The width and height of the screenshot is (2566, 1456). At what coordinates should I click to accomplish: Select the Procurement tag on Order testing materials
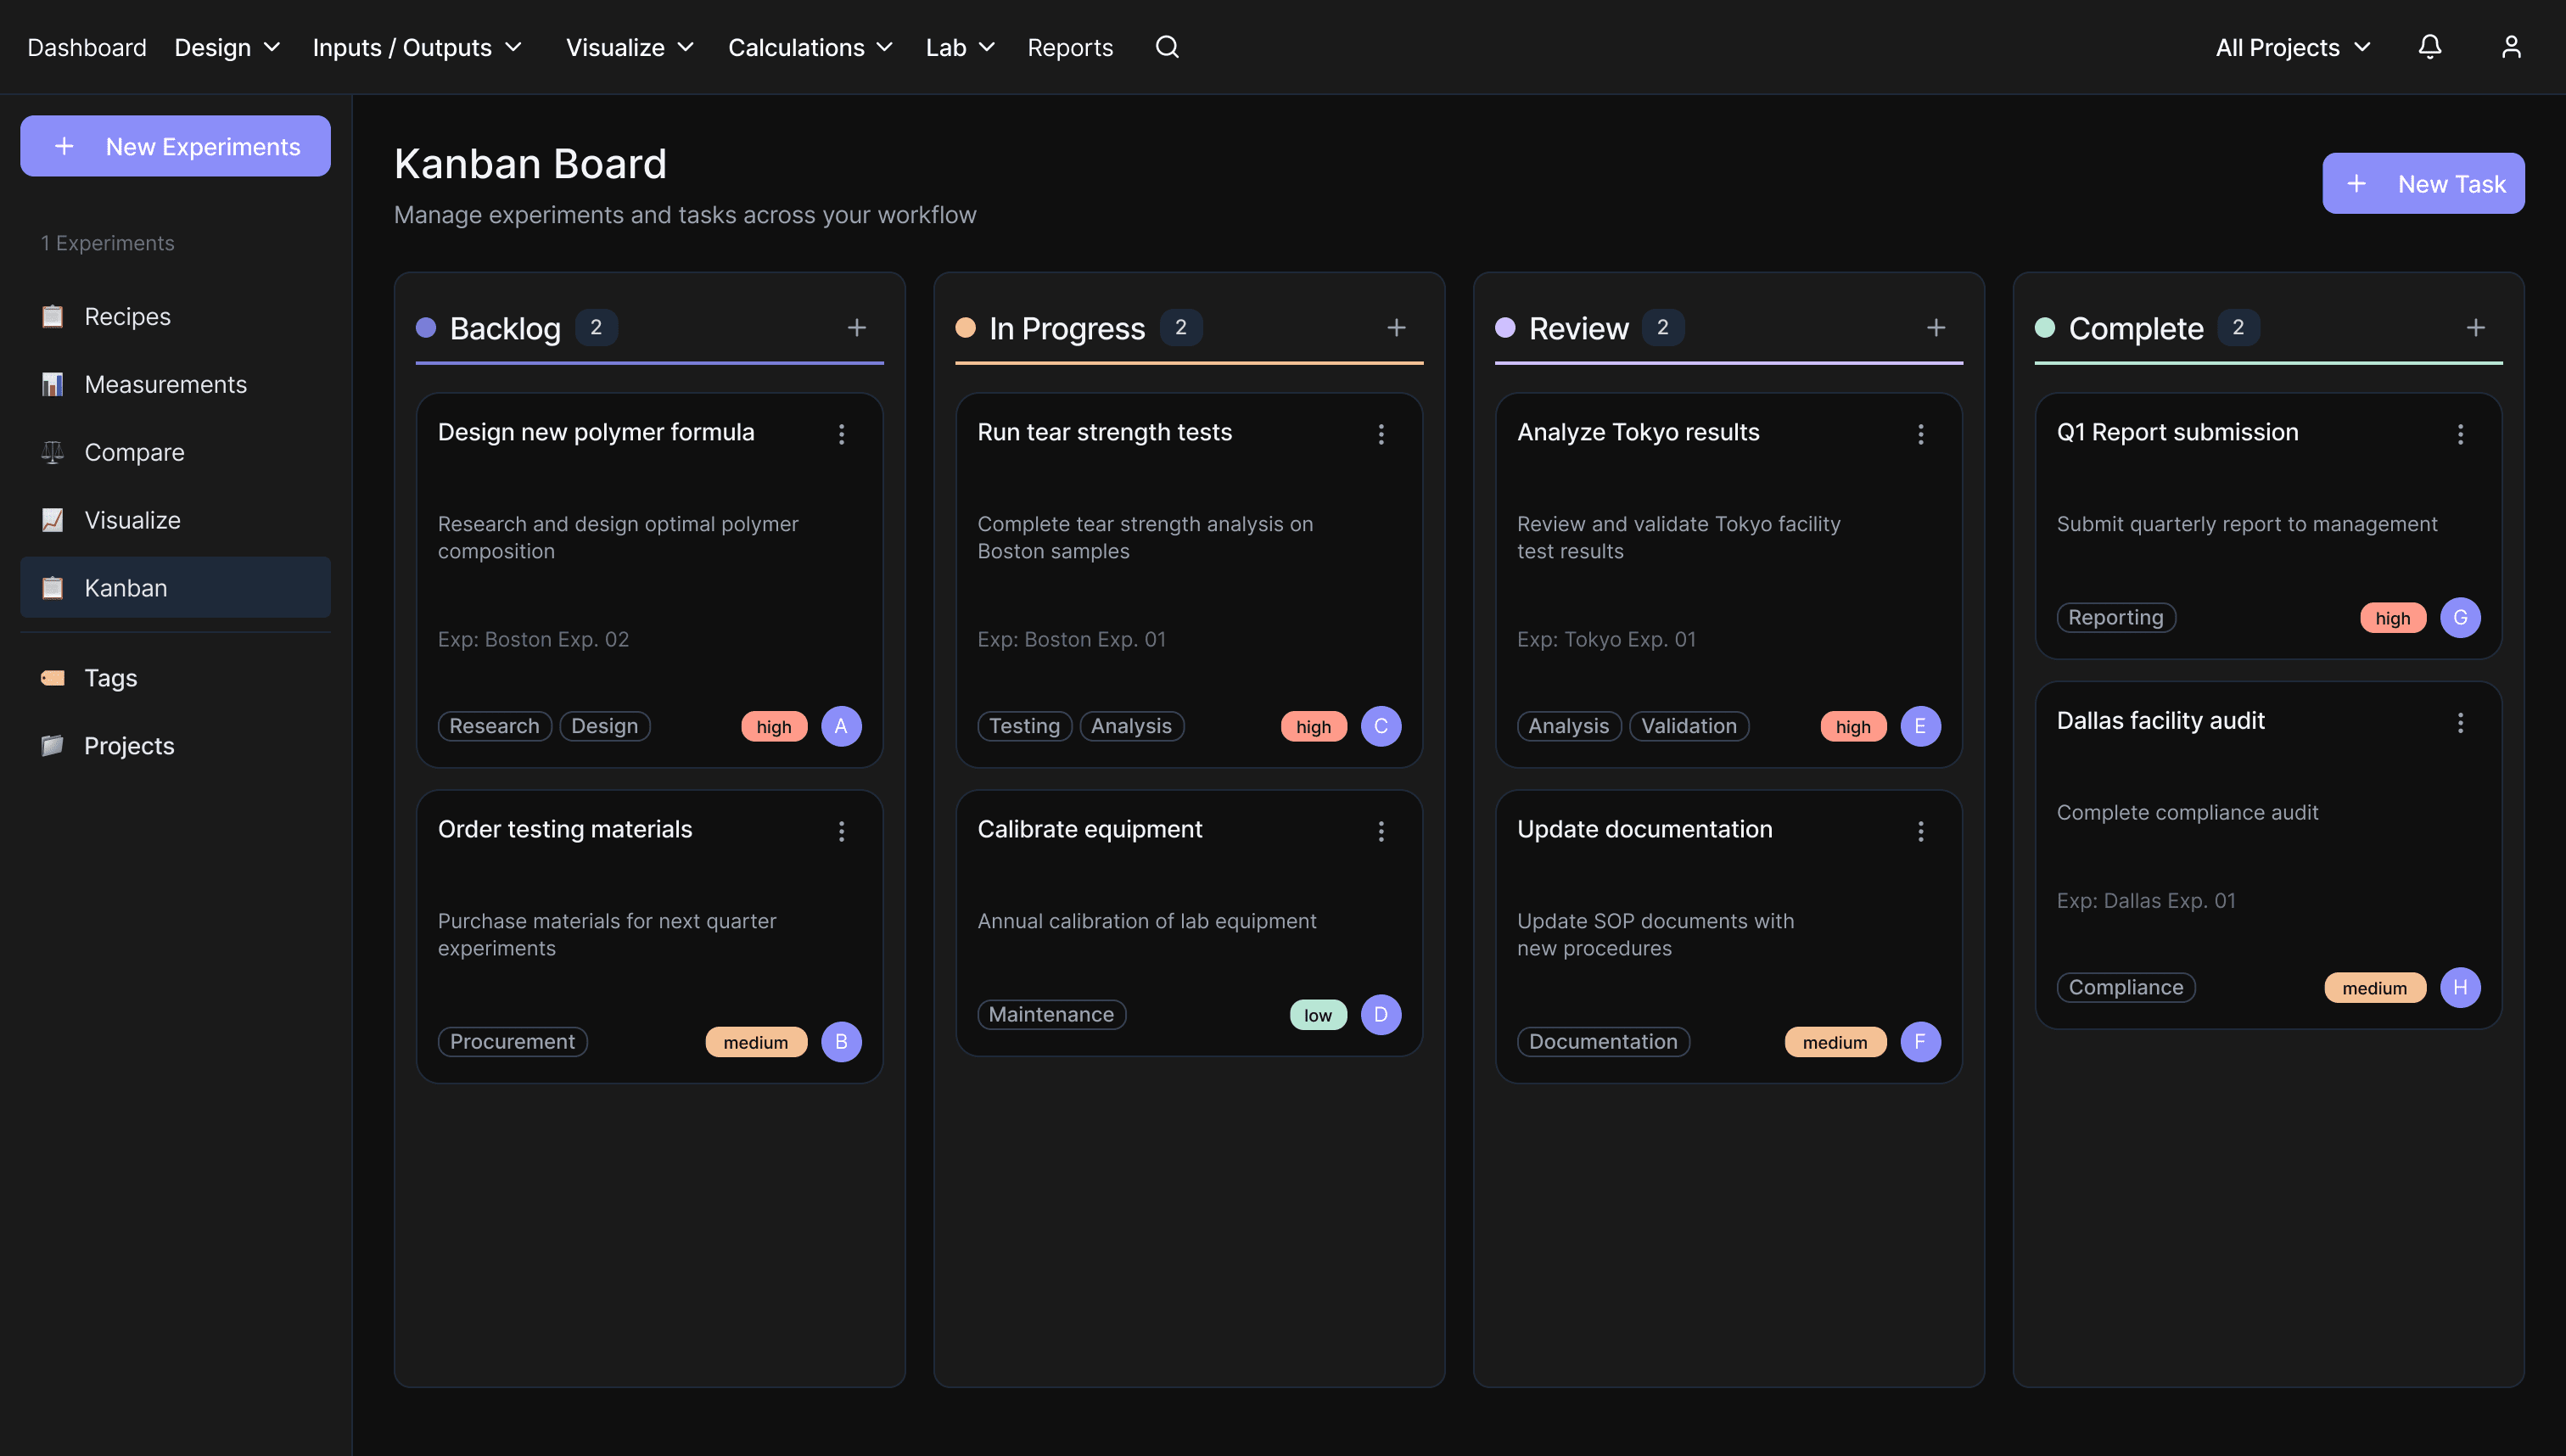coord(512,1042)
